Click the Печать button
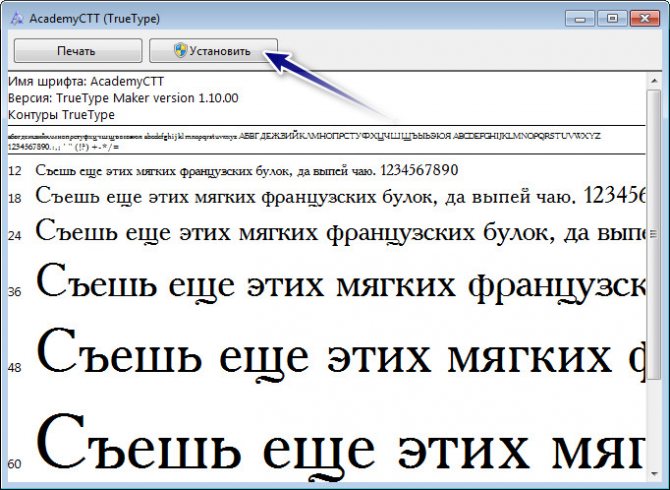Viewport: 670px width, 490px height. [x=78, y=51]
